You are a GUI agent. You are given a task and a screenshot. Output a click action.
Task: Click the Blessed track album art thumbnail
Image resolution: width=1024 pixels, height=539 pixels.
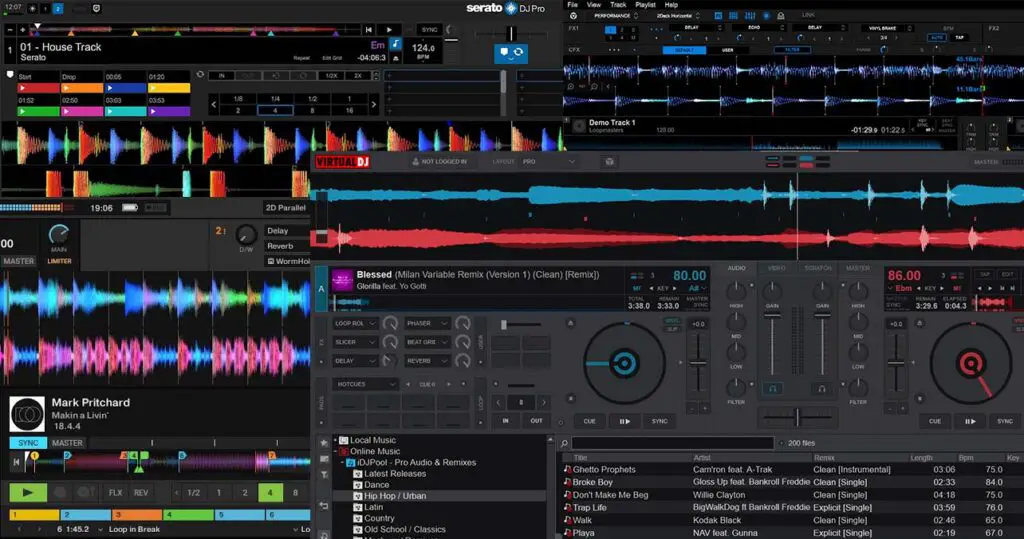click(x=342, y=280)
